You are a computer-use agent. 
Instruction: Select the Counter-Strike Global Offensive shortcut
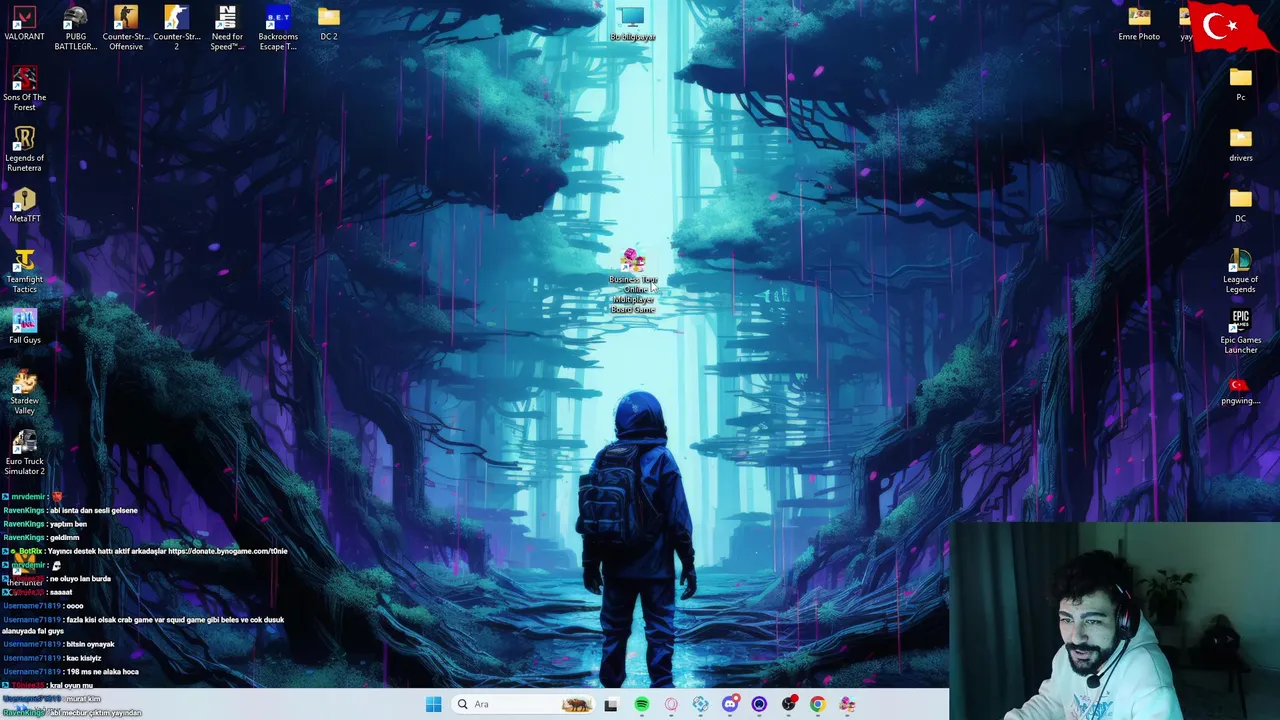pos(126,28)
